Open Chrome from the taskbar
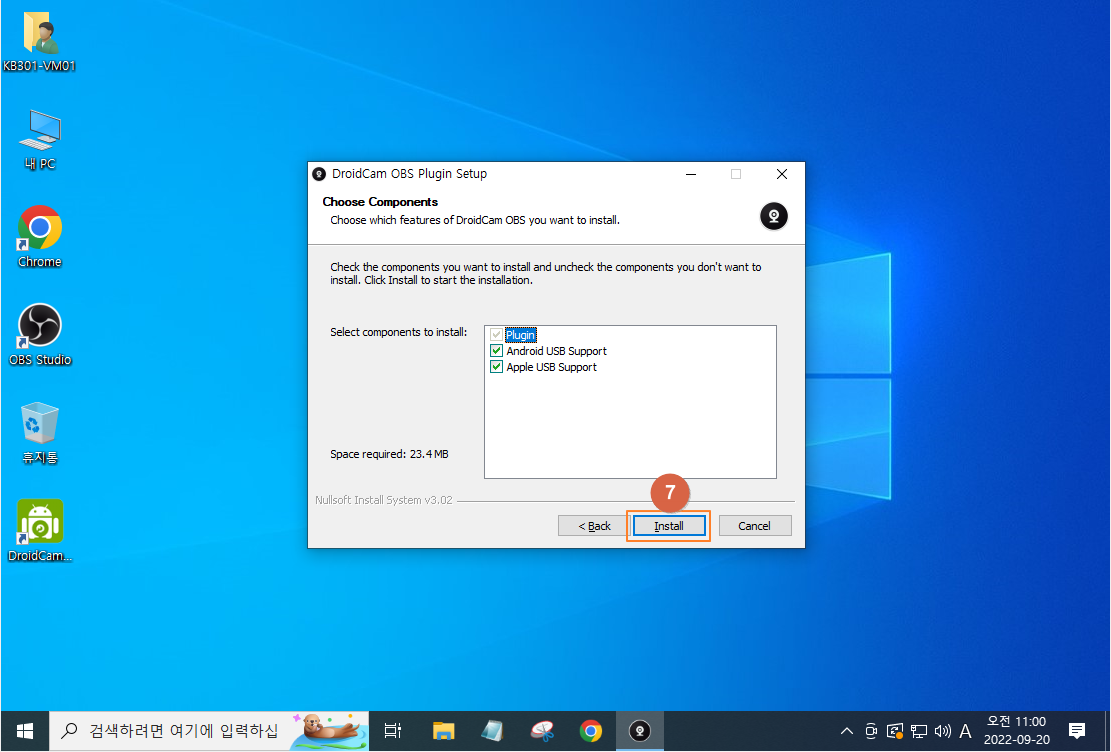Viewport: 1111px width, 752px height. click(591, 731)
